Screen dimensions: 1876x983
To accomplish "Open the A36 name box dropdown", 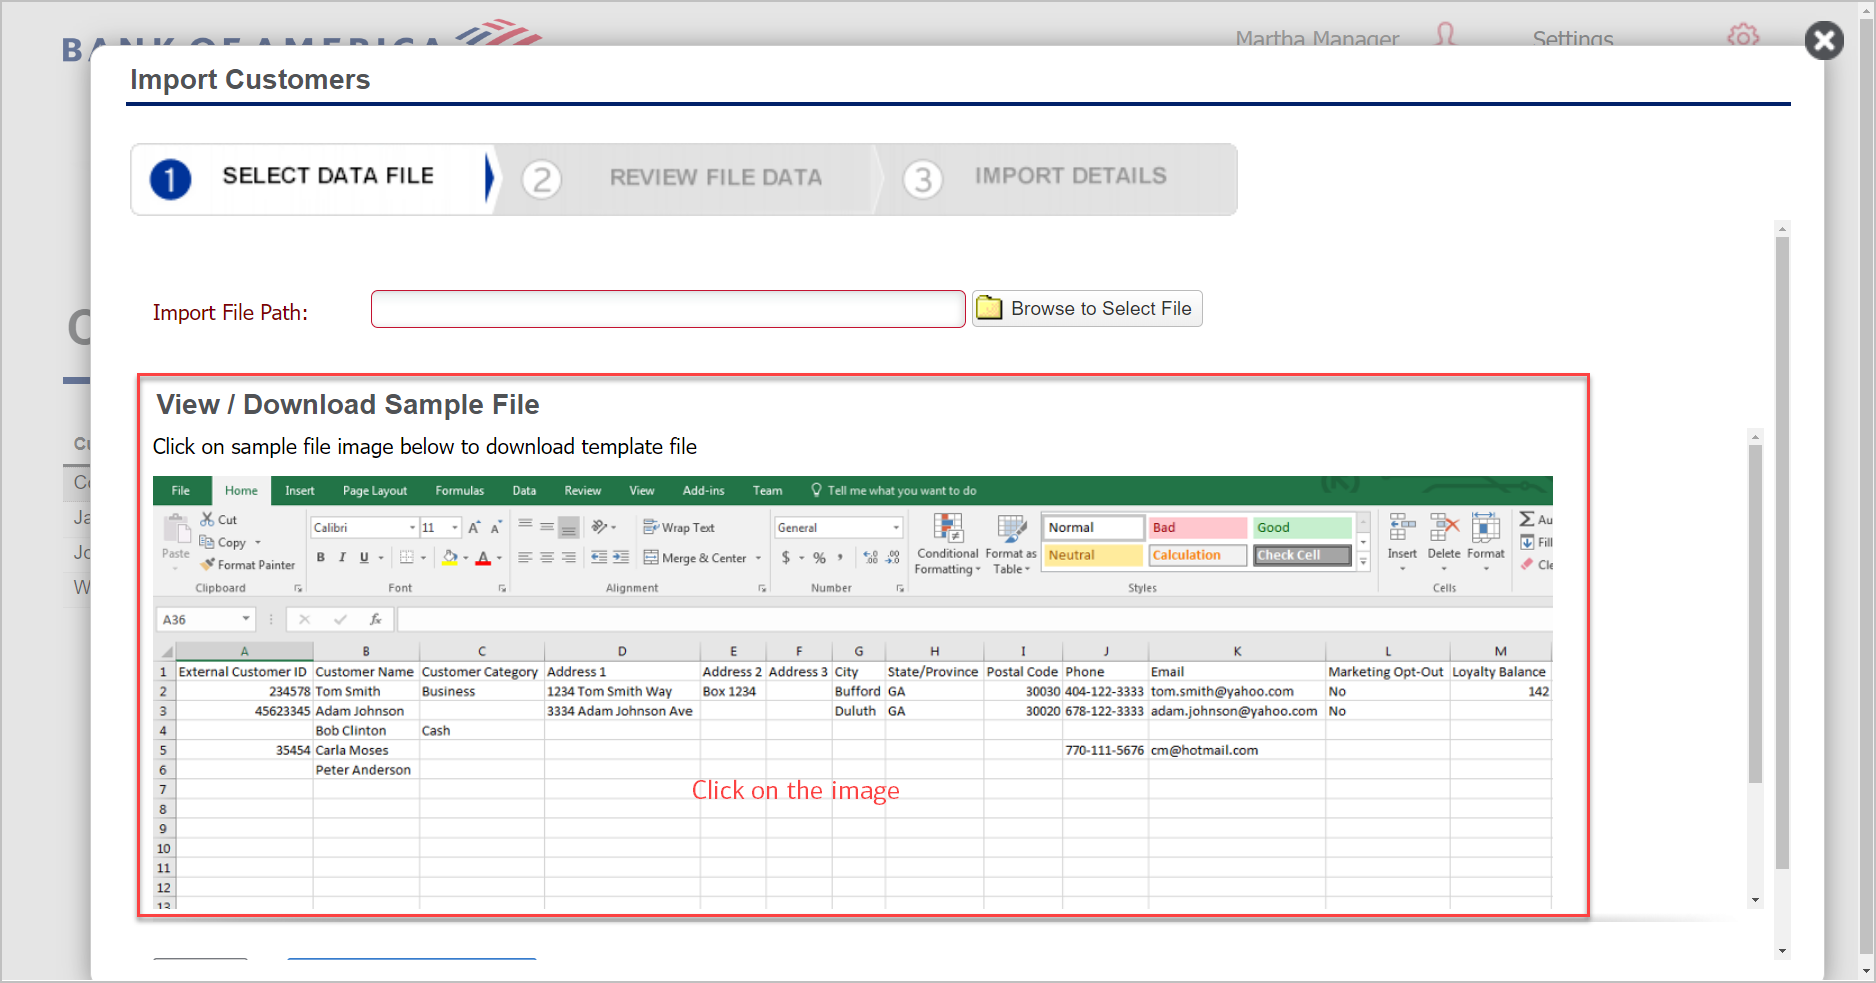I will 246,619.
